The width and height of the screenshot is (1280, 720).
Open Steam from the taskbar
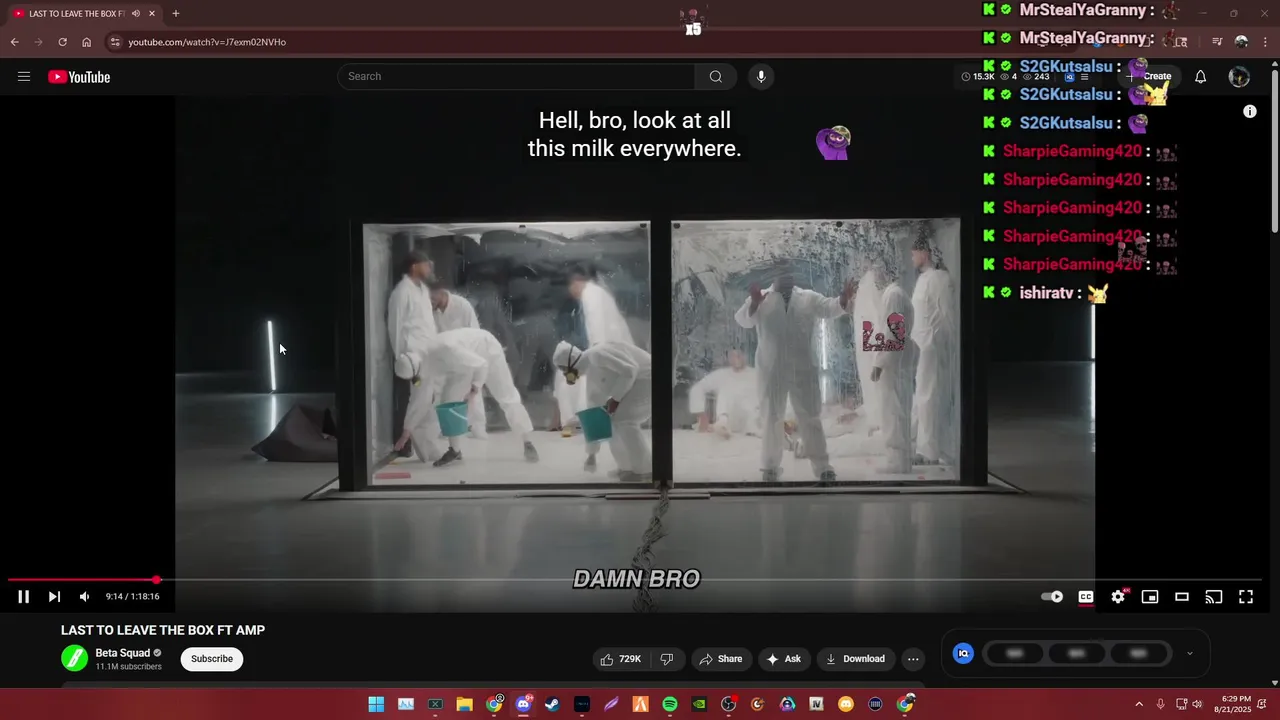552,704
